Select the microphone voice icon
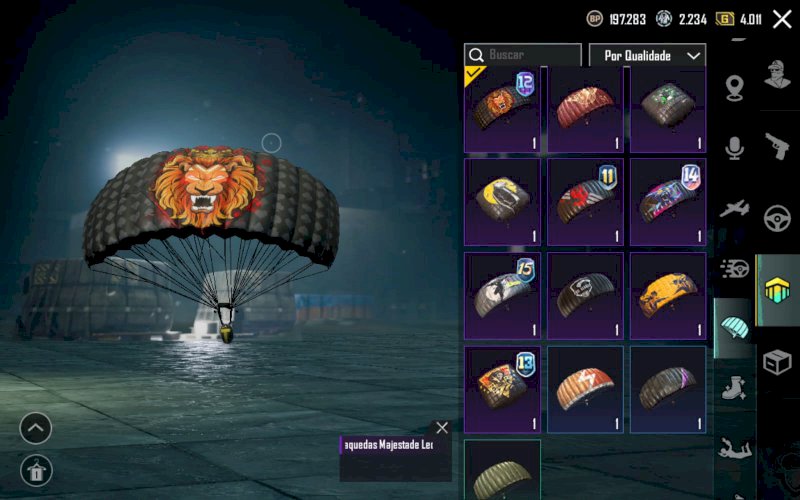 (735, 148)
